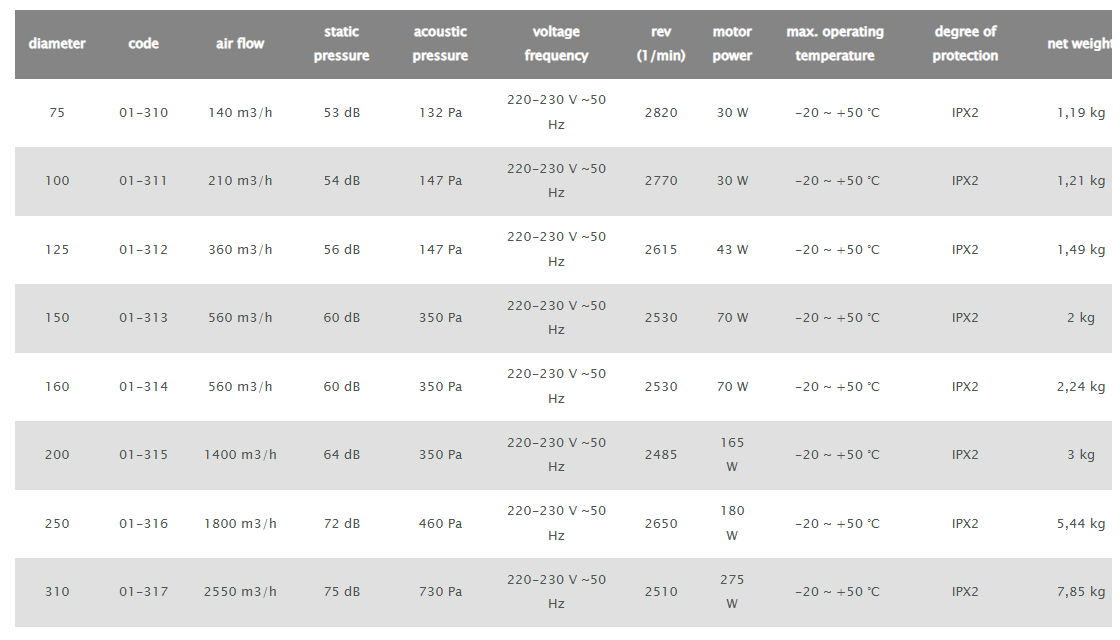Viewport: 1120px width, 640px height.
Task: Select the code 01-317 cell
Action: click(144, 592)
